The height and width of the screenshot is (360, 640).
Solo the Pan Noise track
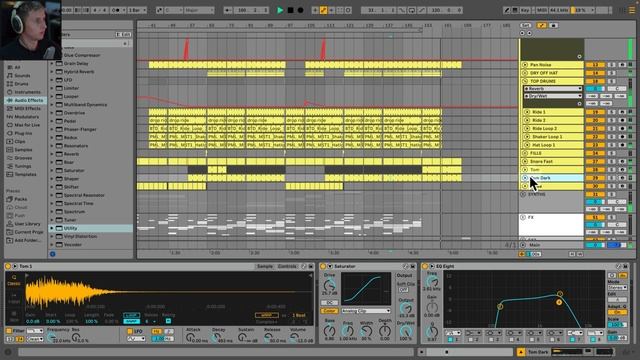tap(611, 64)
